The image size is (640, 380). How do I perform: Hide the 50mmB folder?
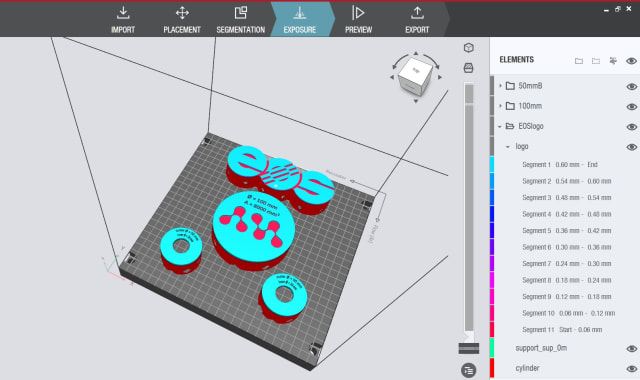click(x=631, y=86)
